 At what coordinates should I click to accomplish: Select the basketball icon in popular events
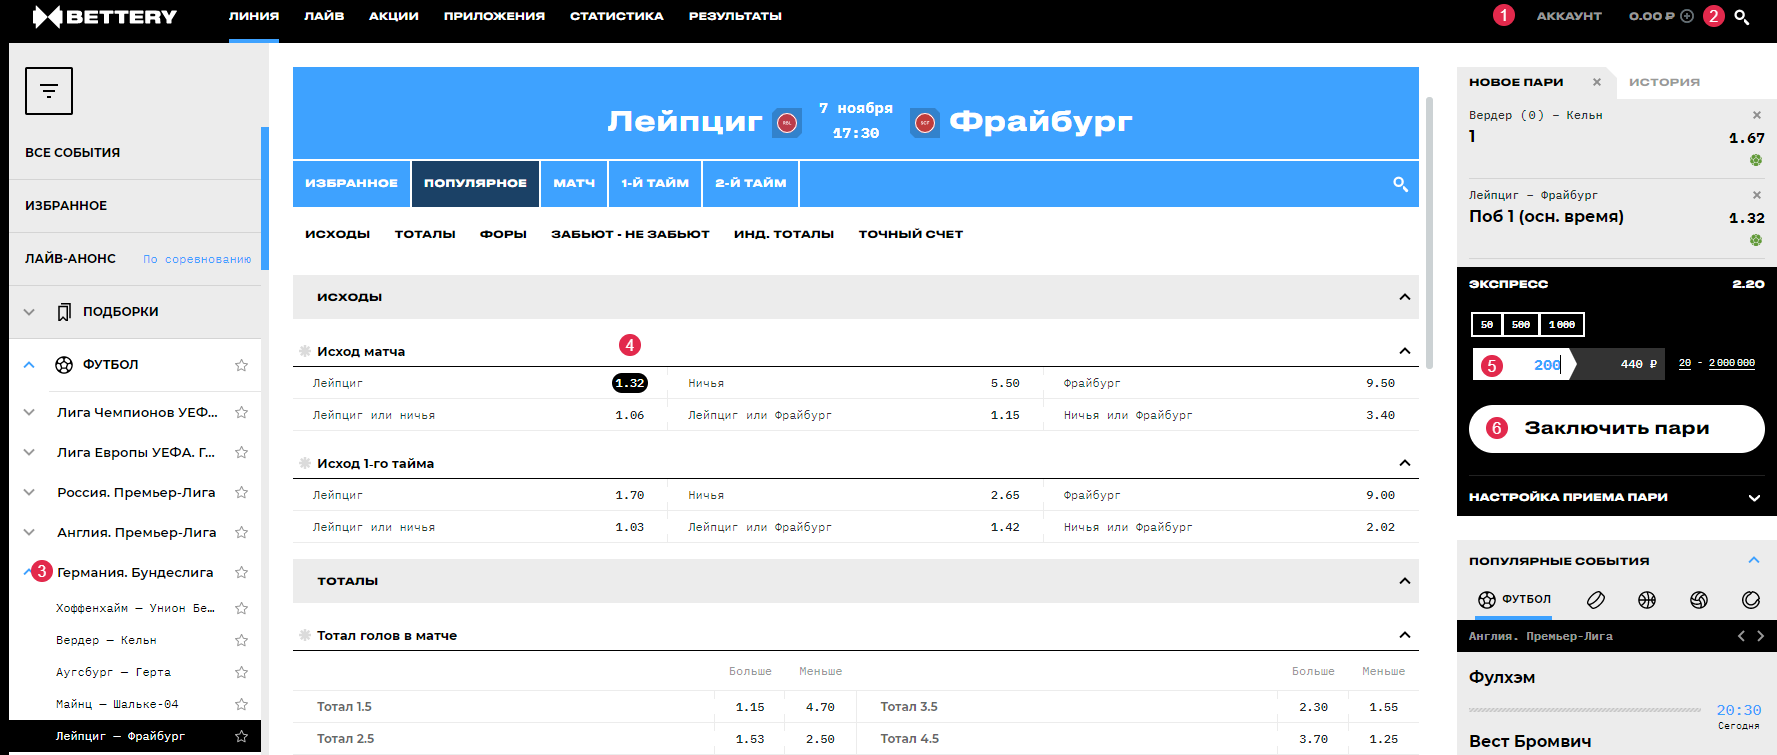point(1647,600)
